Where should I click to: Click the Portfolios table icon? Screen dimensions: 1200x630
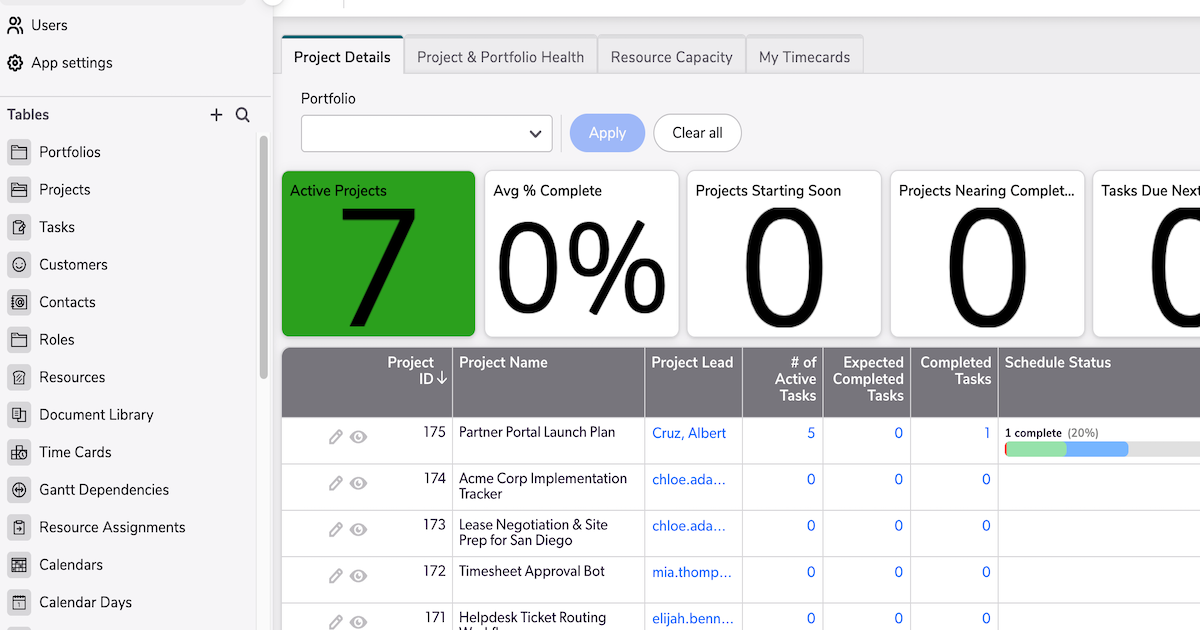[19, 152]
